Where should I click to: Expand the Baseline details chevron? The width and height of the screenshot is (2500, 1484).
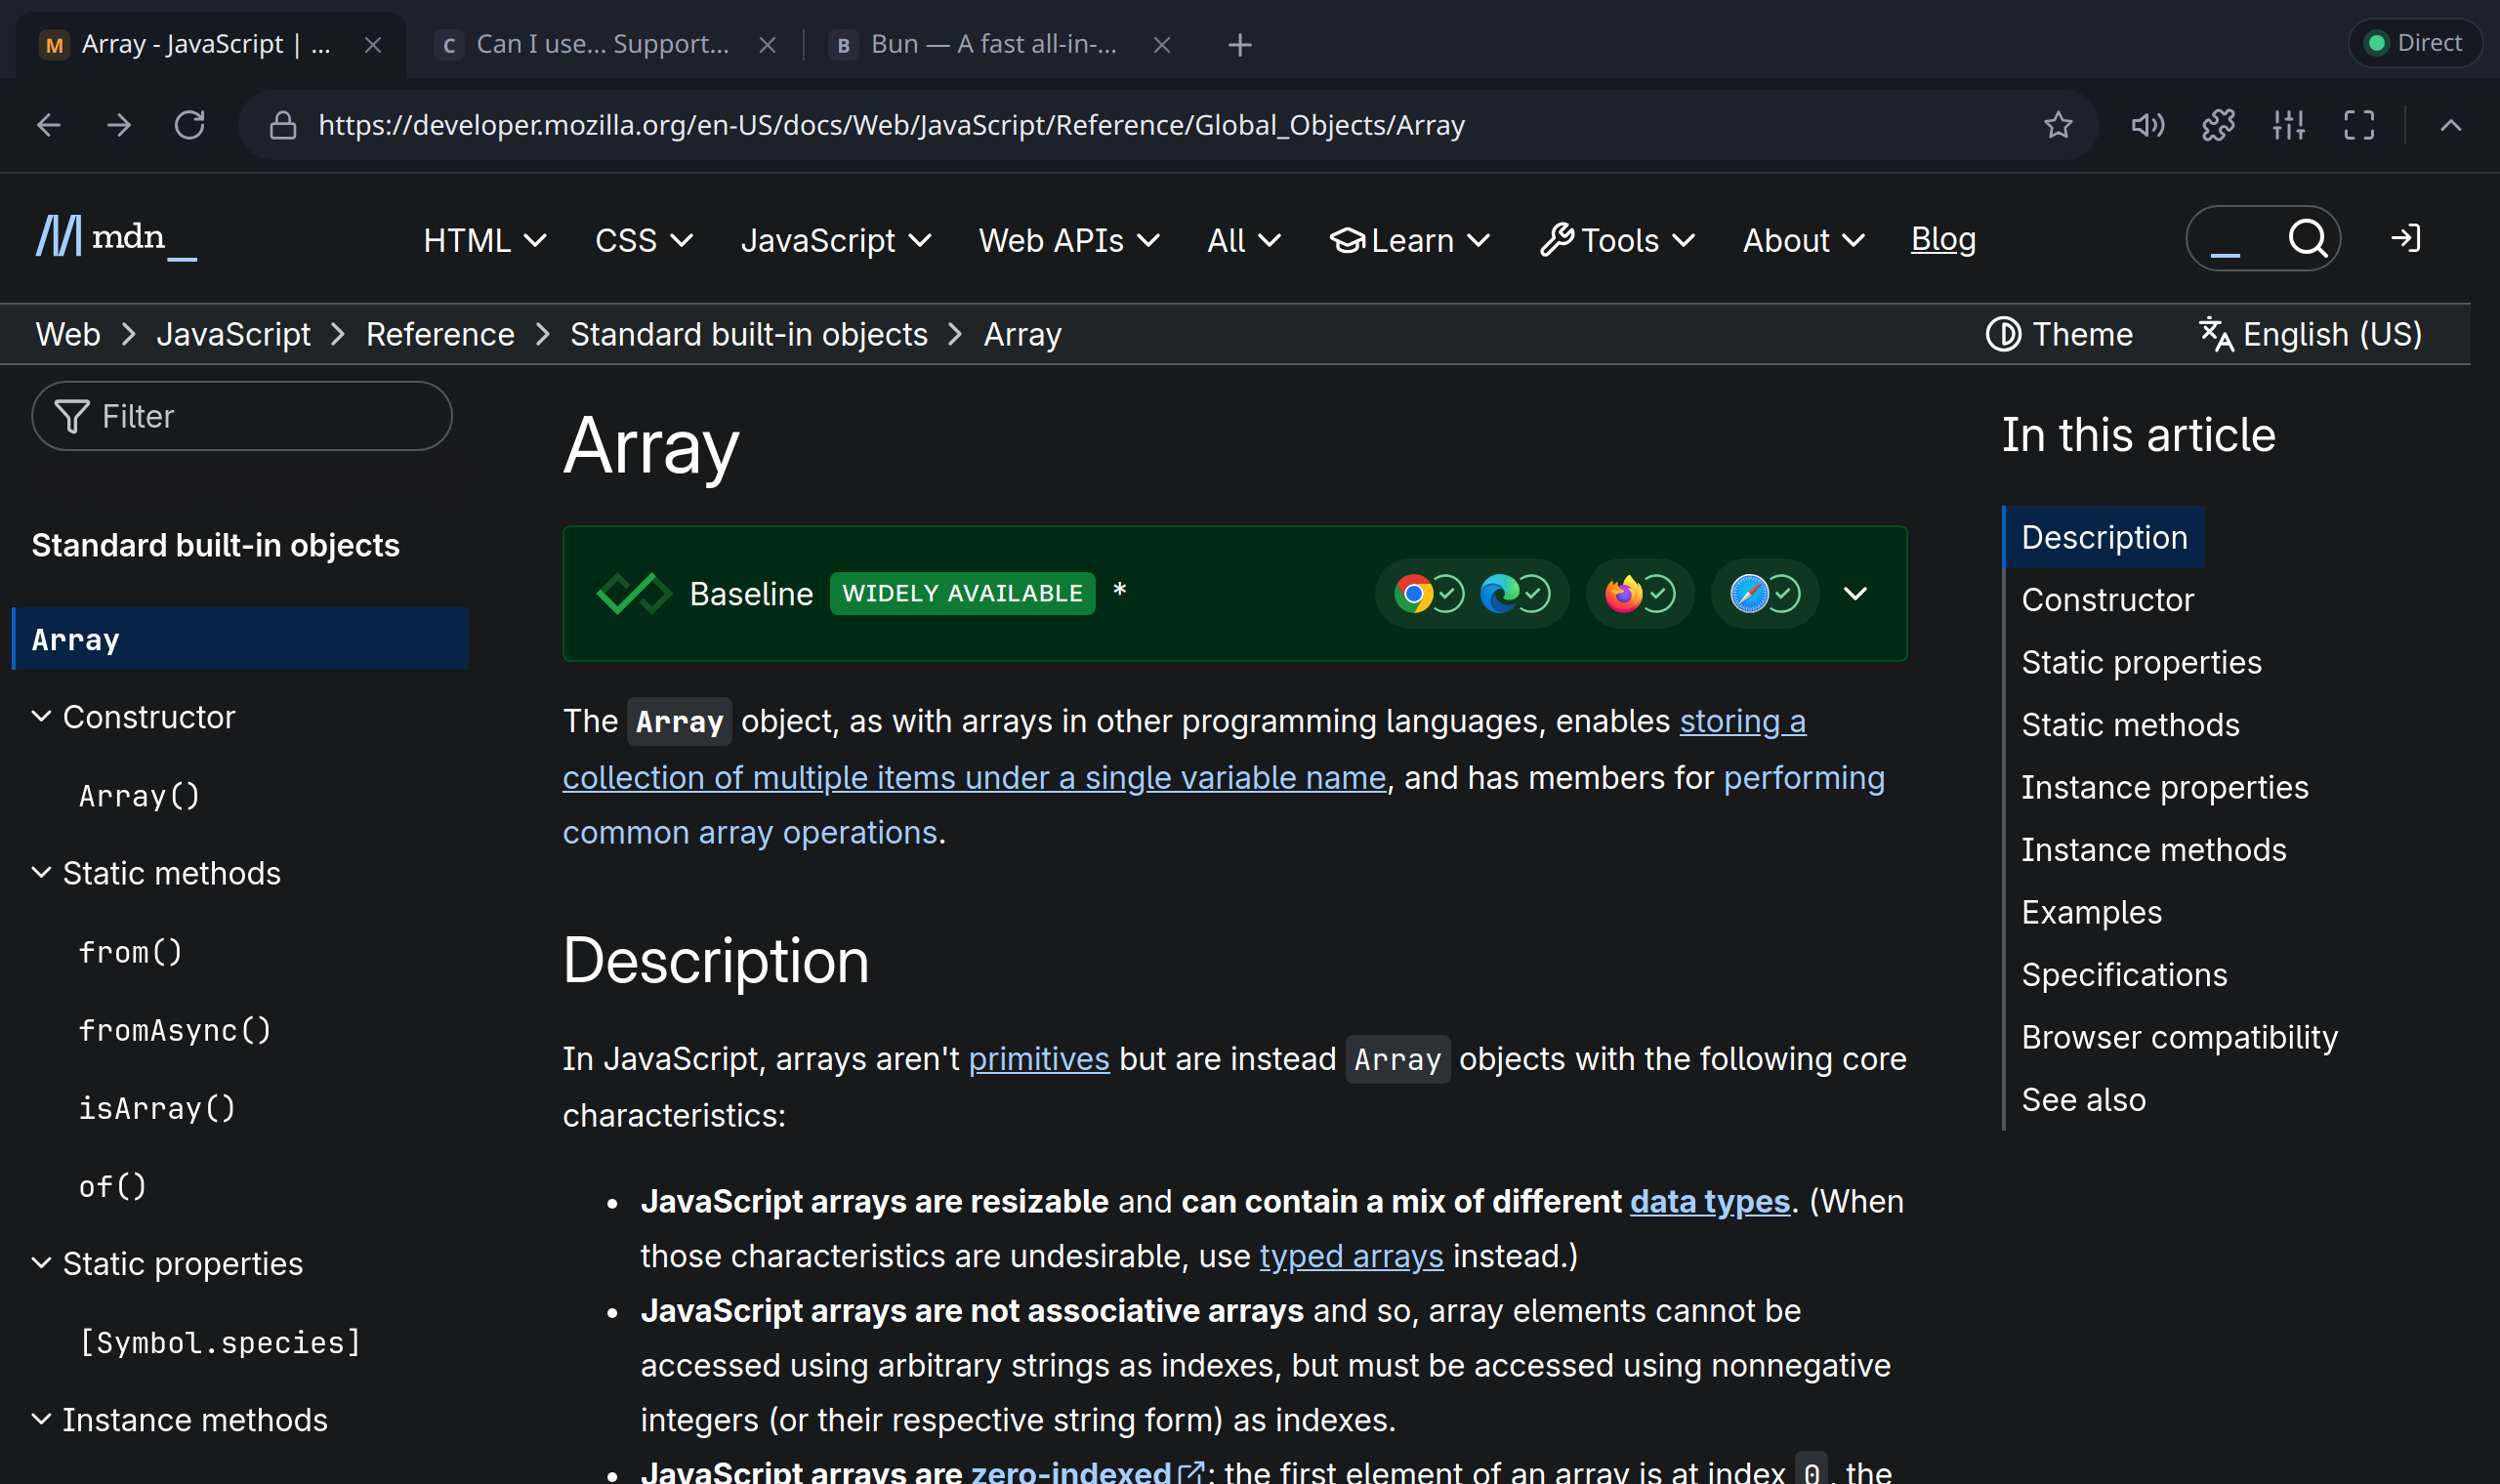click(1855, 594)
